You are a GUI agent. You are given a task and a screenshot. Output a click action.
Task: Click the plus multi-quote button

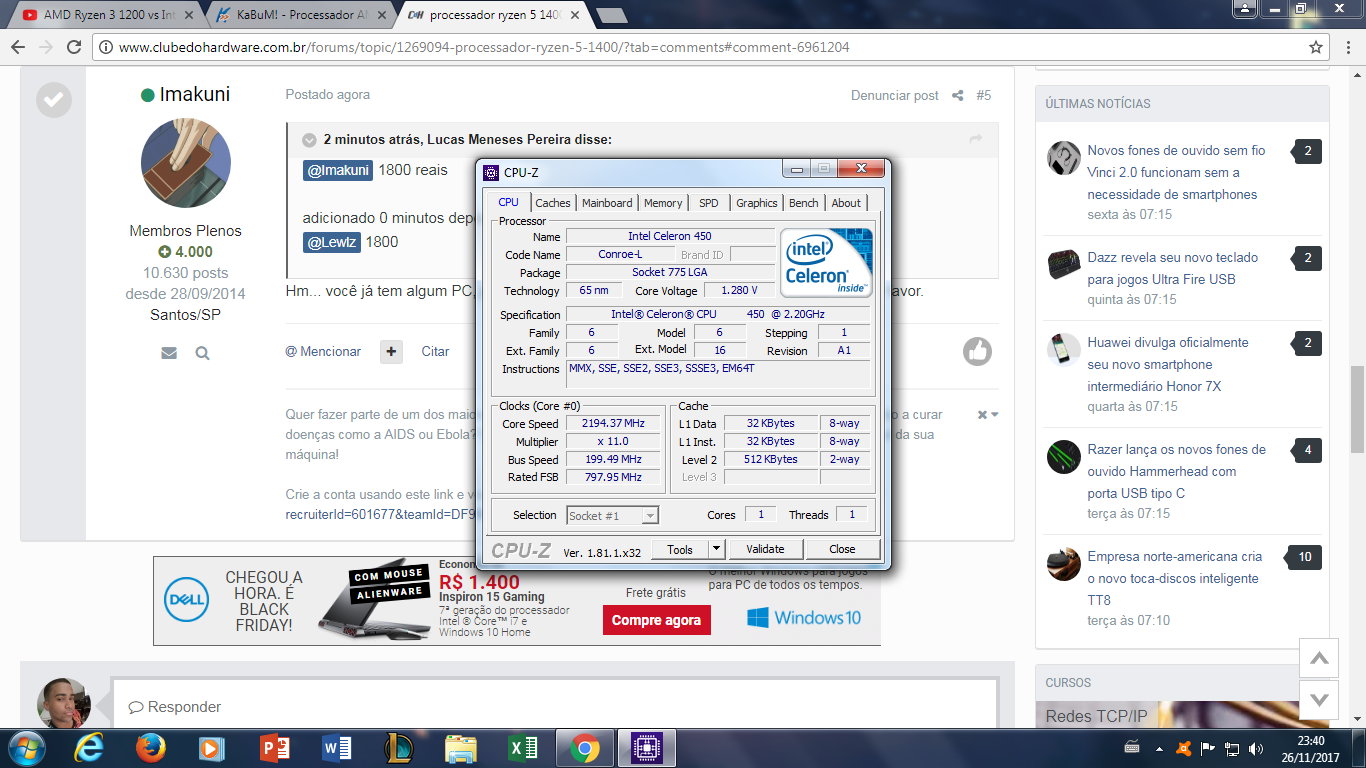[x=391, y=351]
